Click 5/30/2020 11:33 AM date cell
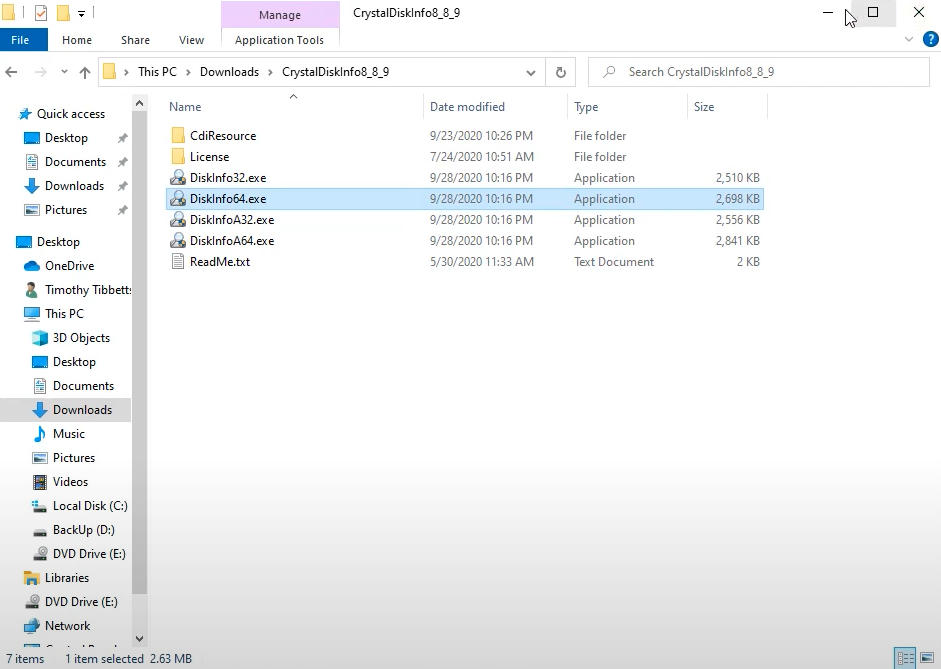The width and height of the screenshot is (941, 669). 481,262
